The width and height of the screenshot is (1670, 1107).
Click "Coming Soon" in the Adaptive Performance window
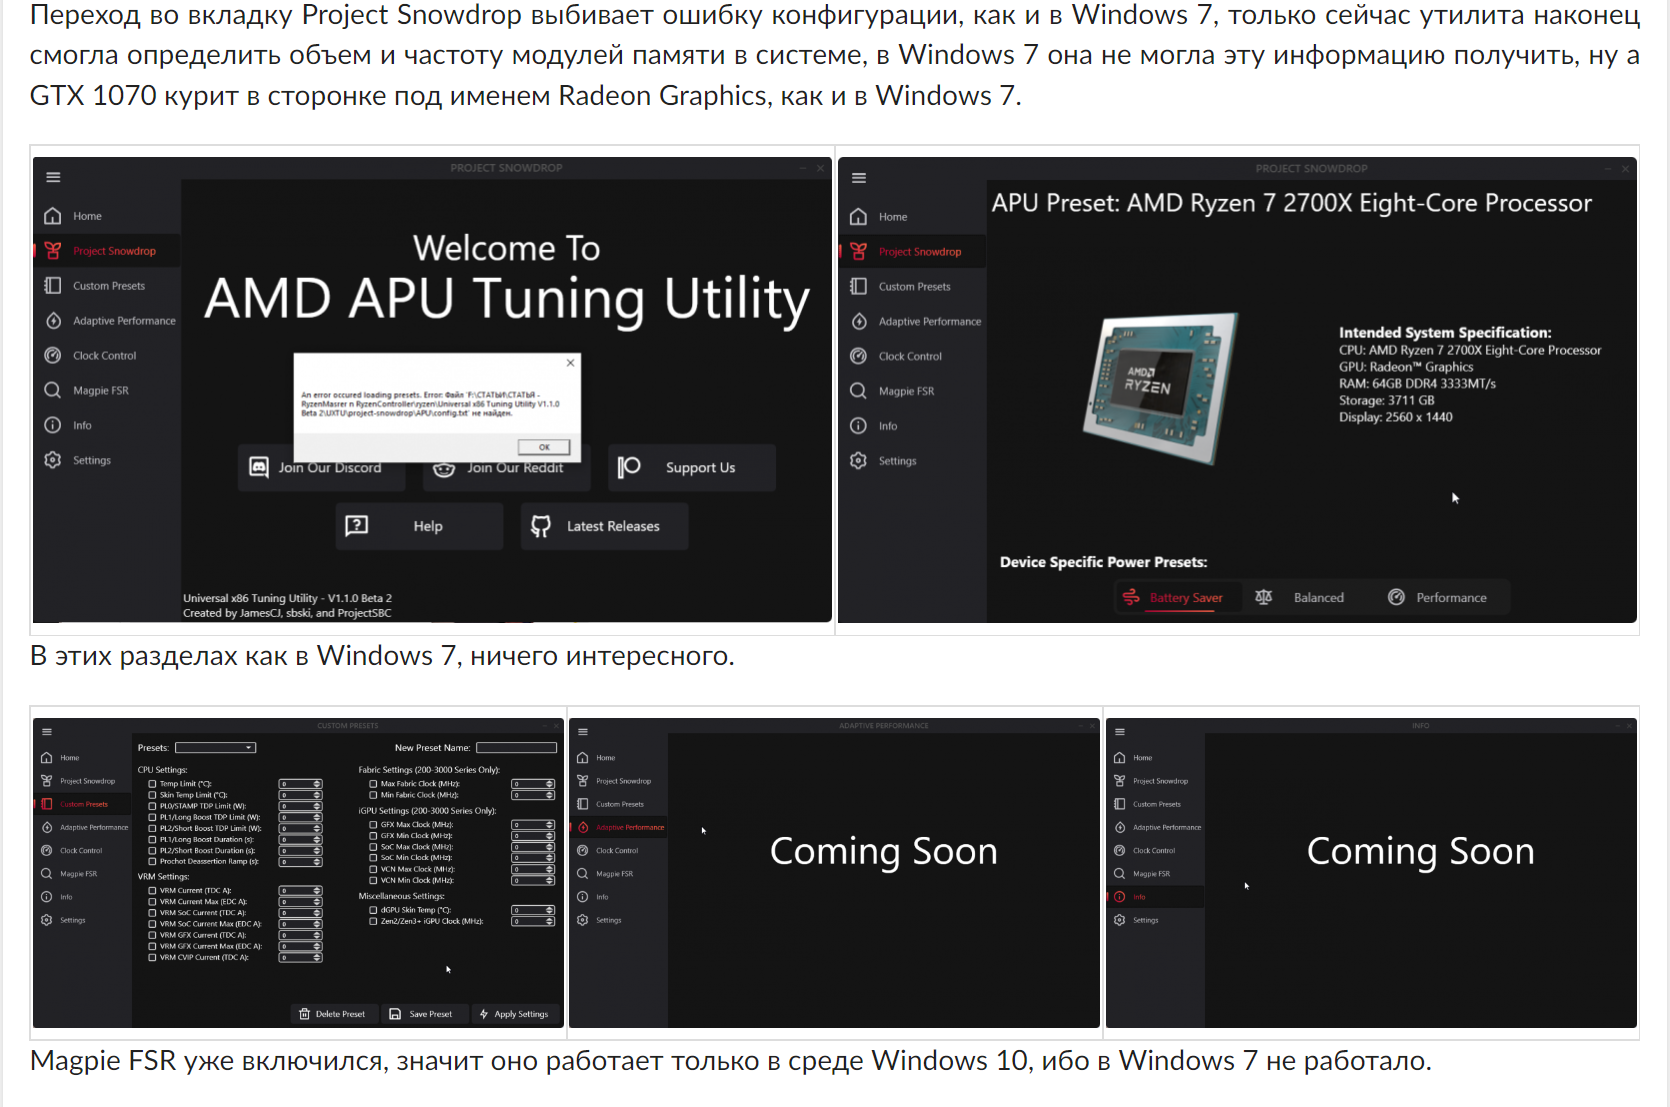884,851
